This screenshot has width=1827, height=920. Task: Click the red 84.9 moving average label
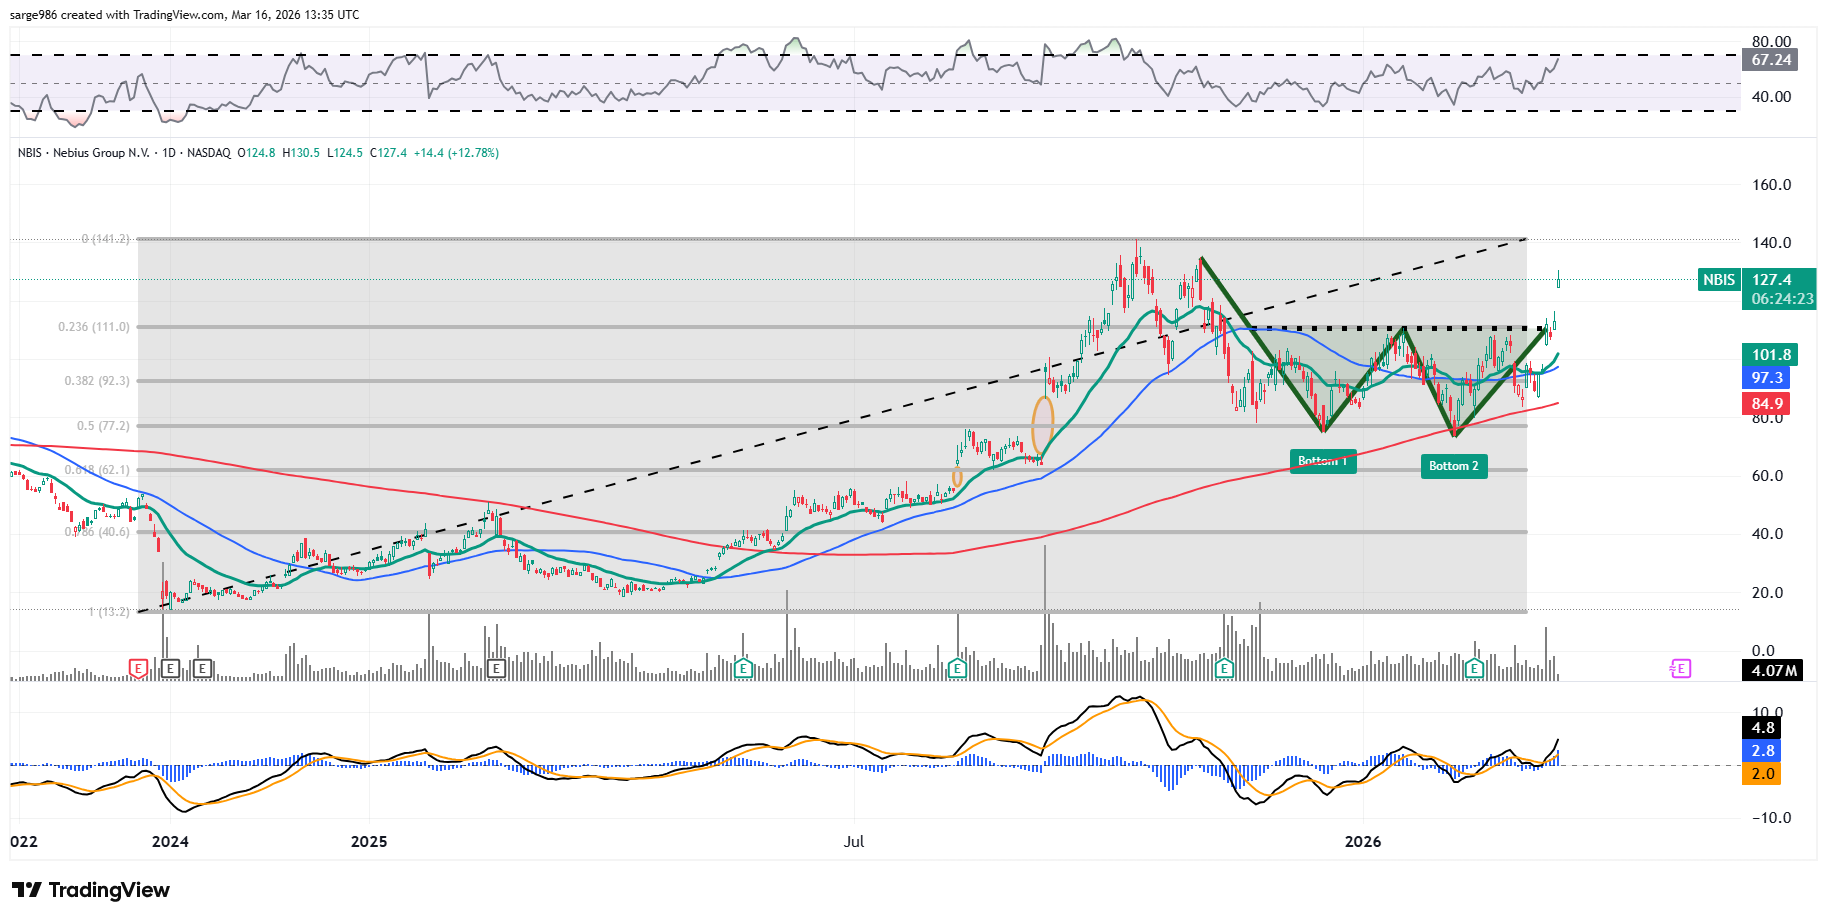[x=1766, y=404]
